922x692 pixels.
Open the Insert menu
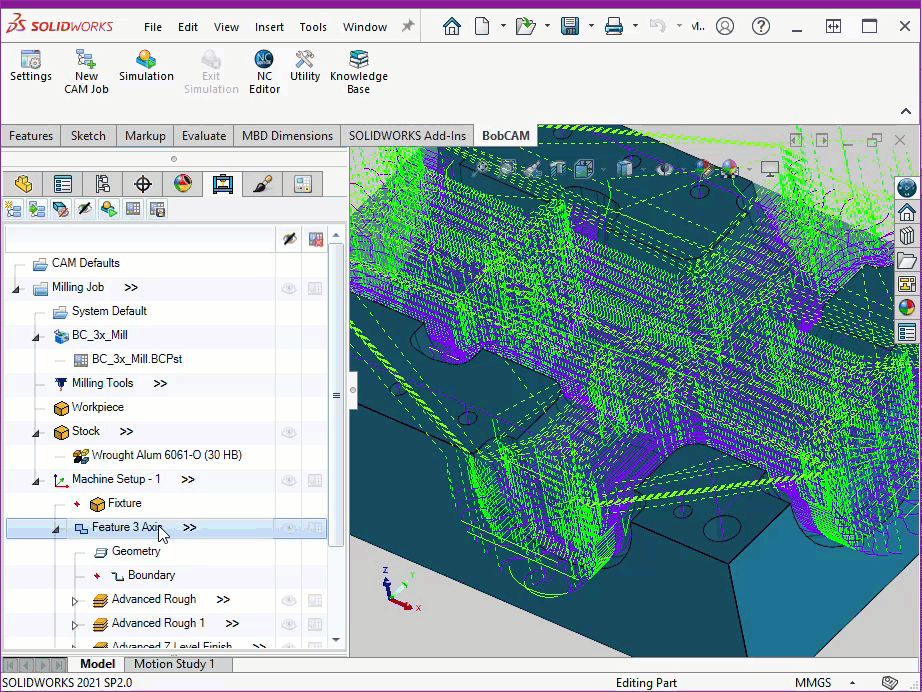pyautogui.click(x=269, y=27)
